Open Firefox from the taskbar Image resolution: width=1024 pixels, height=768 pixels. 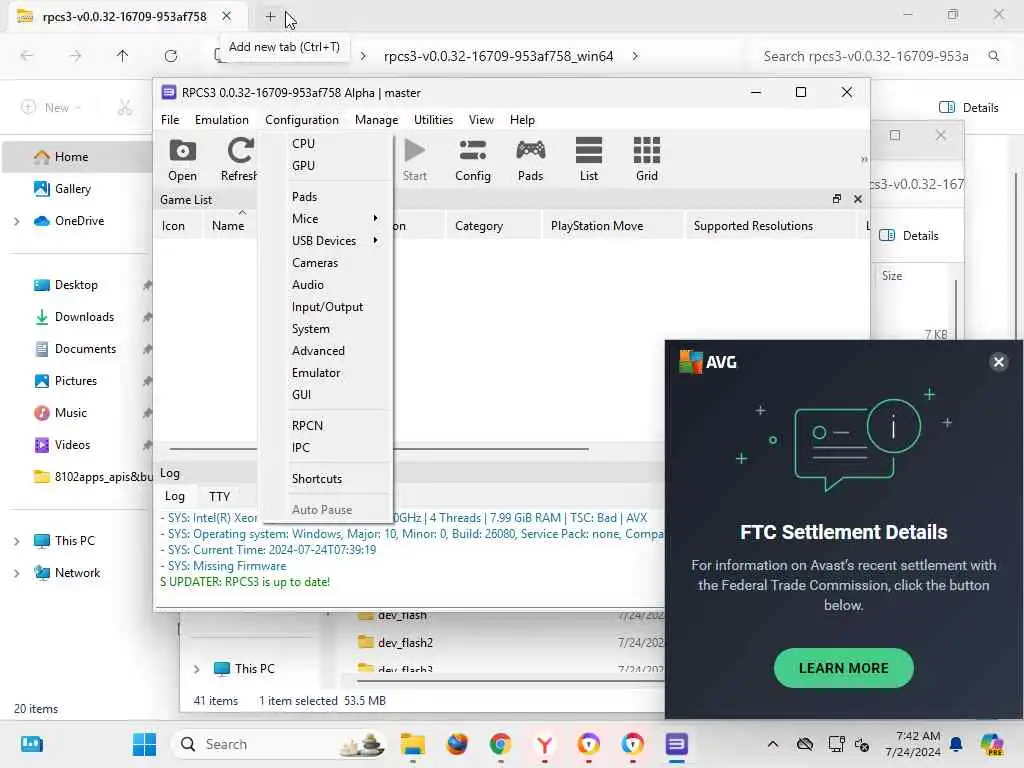456,744
